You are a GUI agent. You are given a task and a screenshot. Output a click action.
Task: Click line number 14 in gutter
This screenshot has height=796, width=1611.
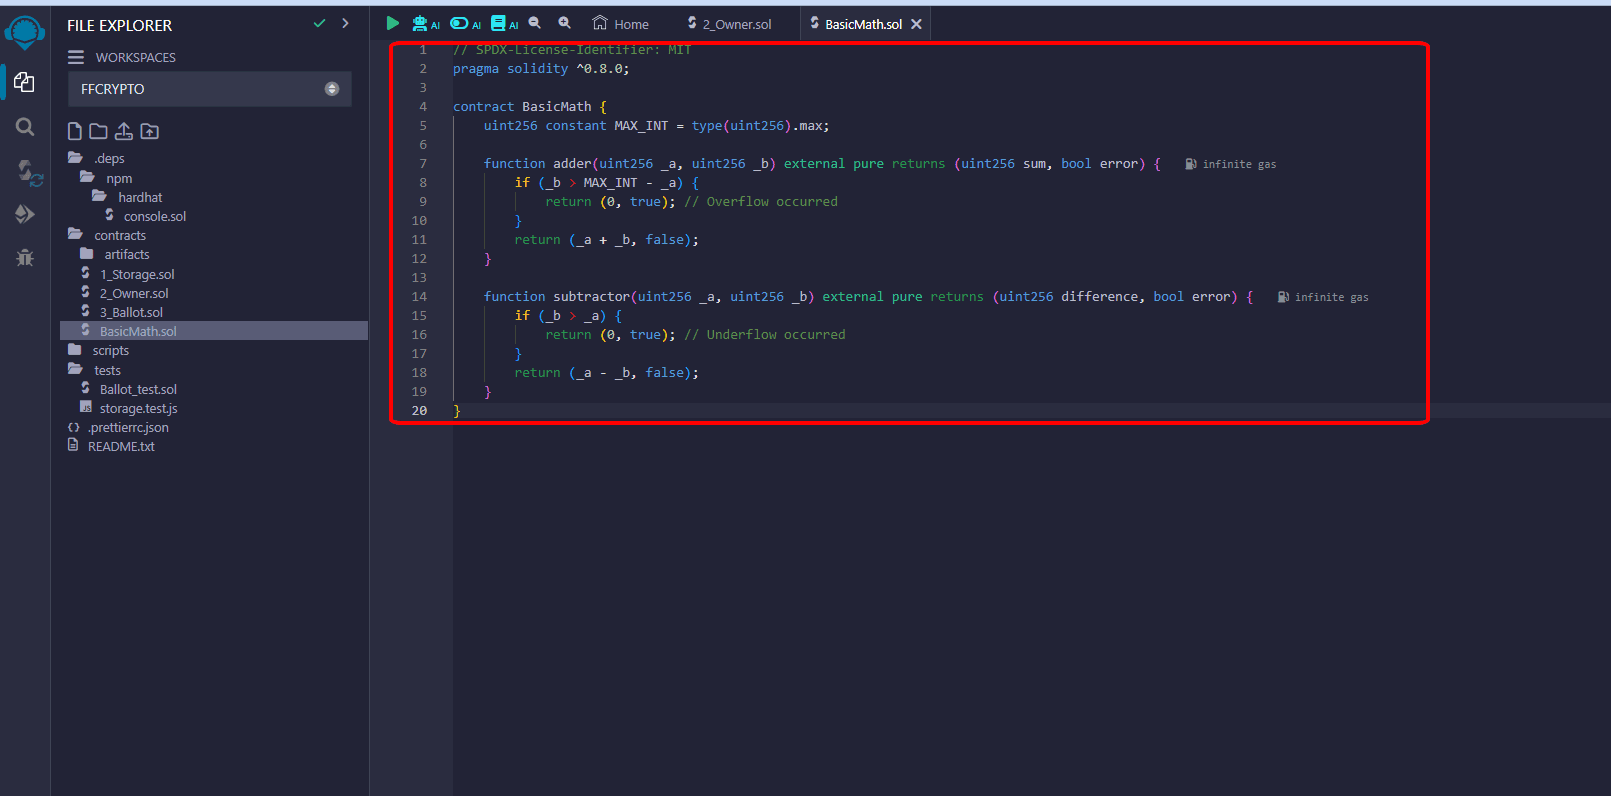click(419, 297)
